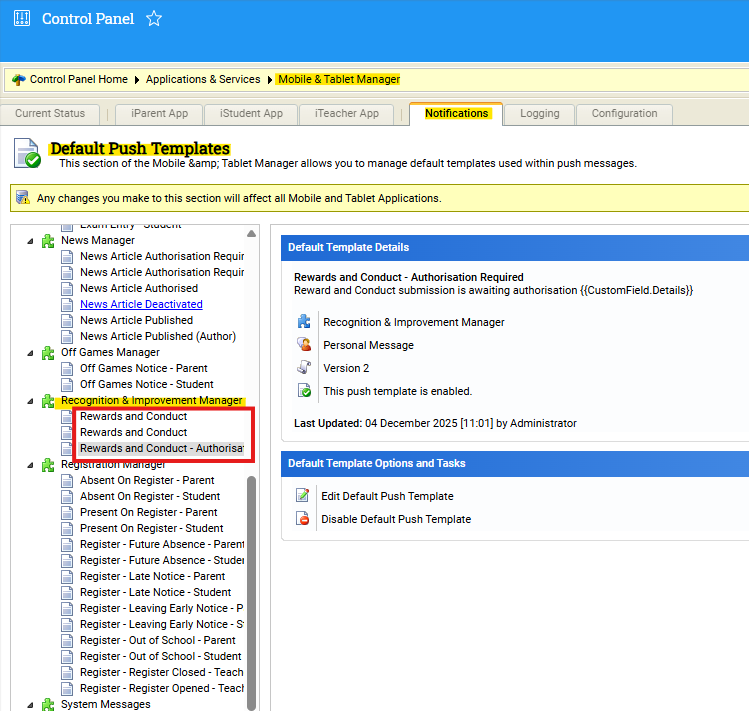Click the Last Updated timestamp text

[x=435, y=423]
